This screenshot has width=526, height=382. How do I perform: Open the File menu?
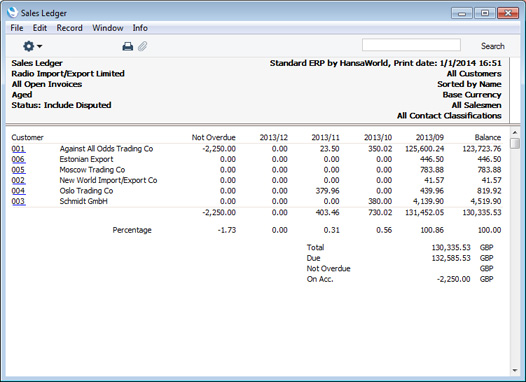point(17,28)
